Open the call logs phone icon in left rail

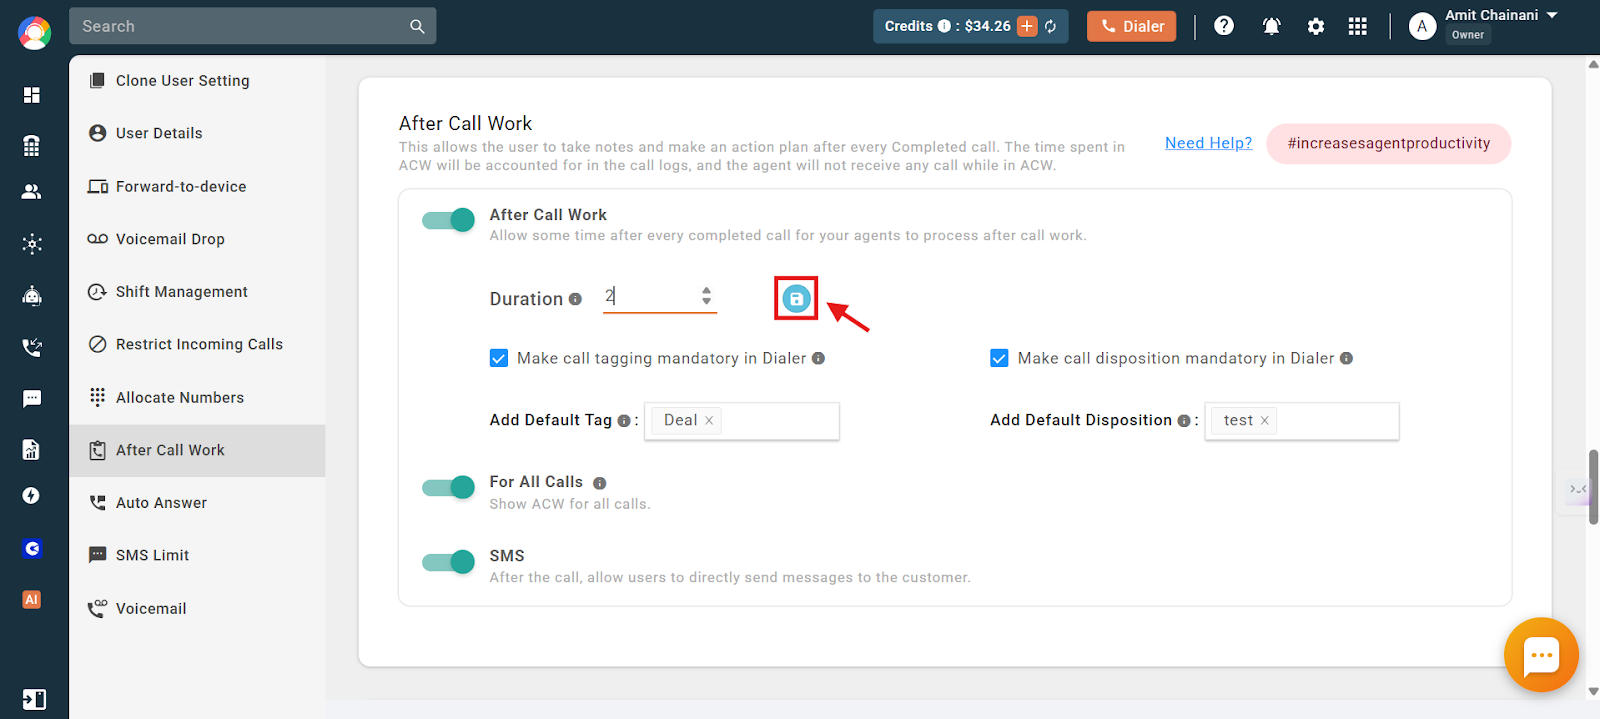tap(32, 347)
